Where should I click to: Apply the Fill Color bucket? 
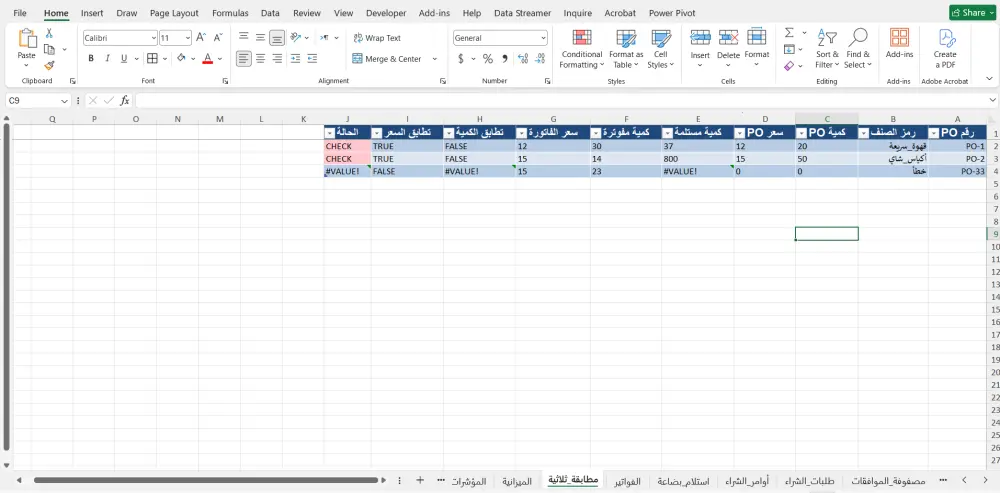(x=181, y=59)
